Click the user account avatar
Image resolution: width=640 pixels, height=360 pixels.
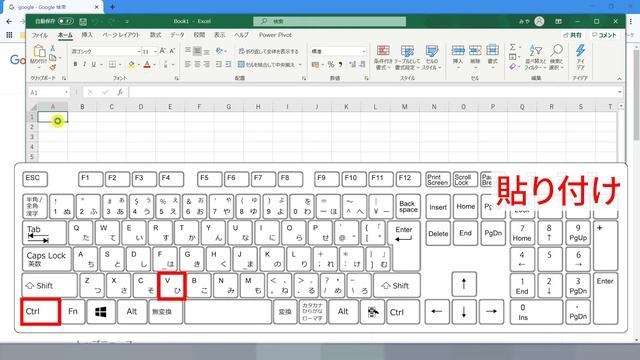[x=539, y=21]
